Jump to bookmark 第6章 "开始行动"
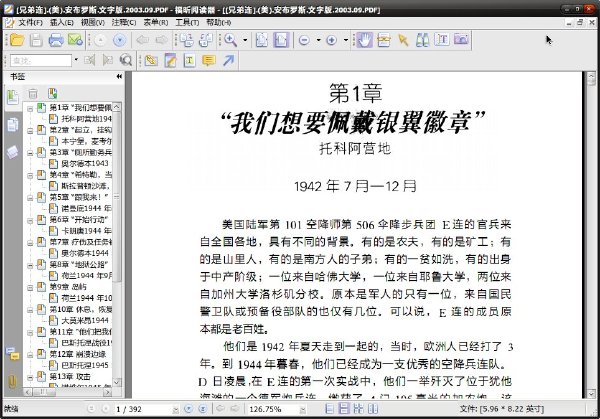This screenshot has width=600, height=419. tap(79, 220)
